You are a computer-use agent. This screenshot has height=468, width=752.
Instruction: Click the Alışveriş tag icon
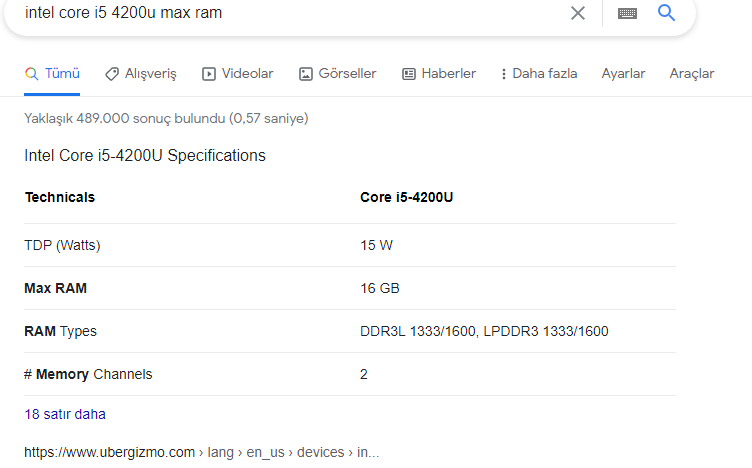point(112,74)
